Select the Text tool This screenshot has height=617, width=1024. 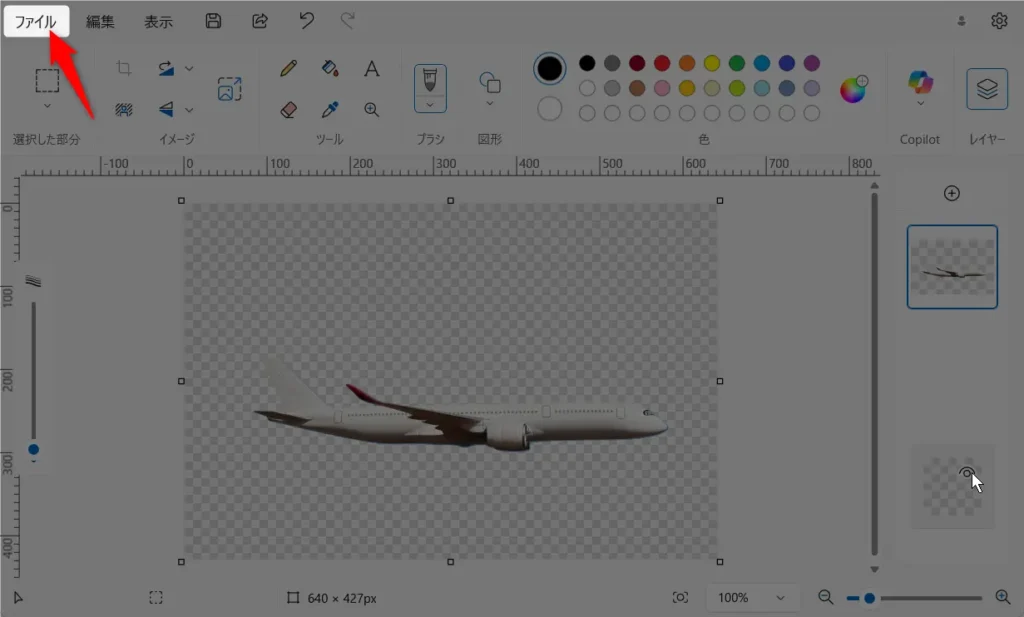[x=372, y=68]
